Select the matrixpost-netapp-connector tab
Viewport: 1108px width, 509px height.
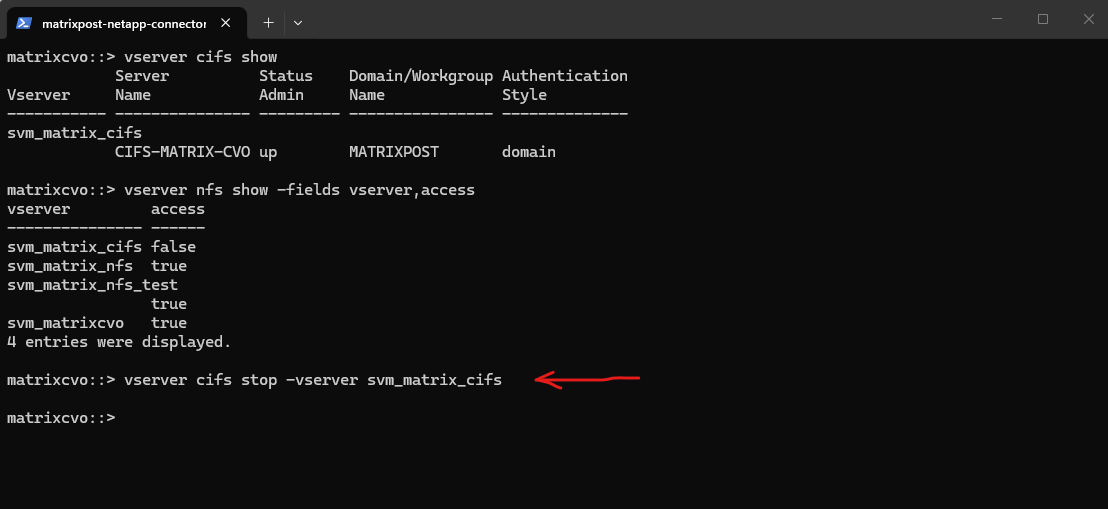tap(123, 22)
